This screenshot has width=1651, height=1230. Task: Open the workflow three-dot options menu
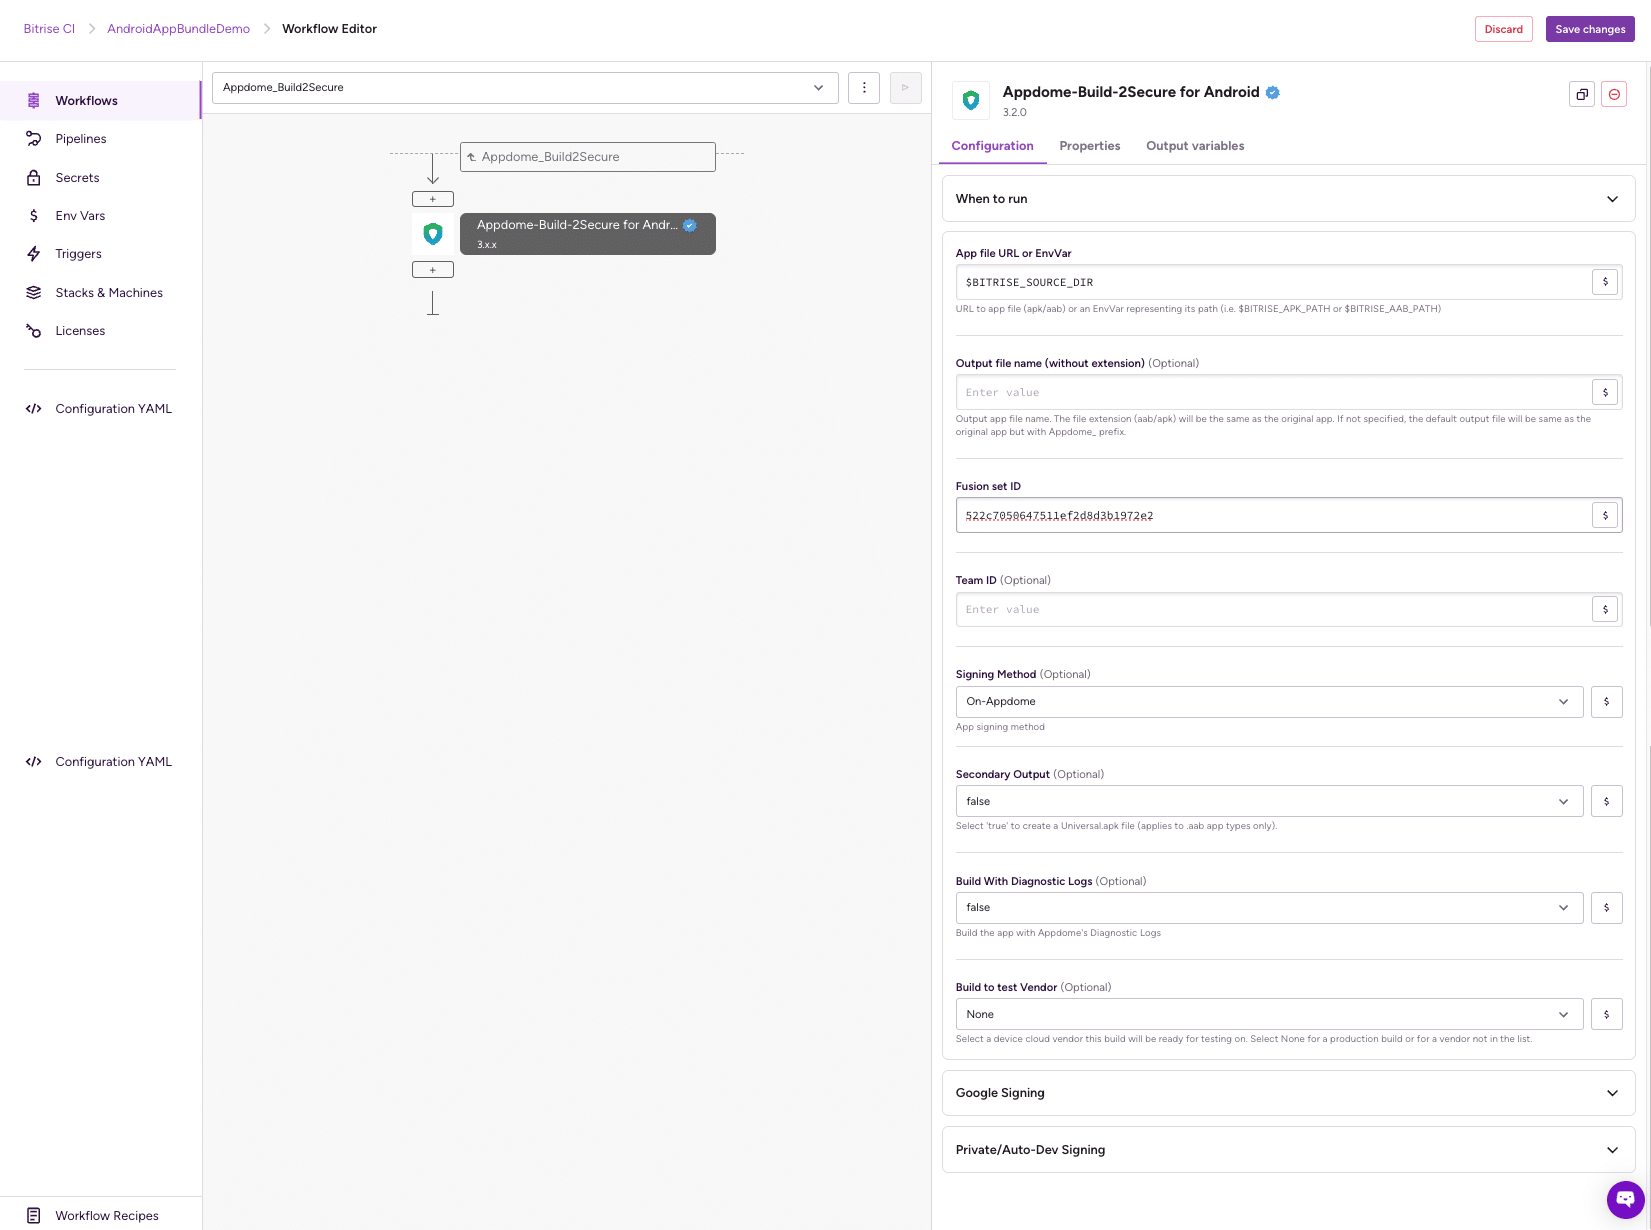[x=863, y=87]
